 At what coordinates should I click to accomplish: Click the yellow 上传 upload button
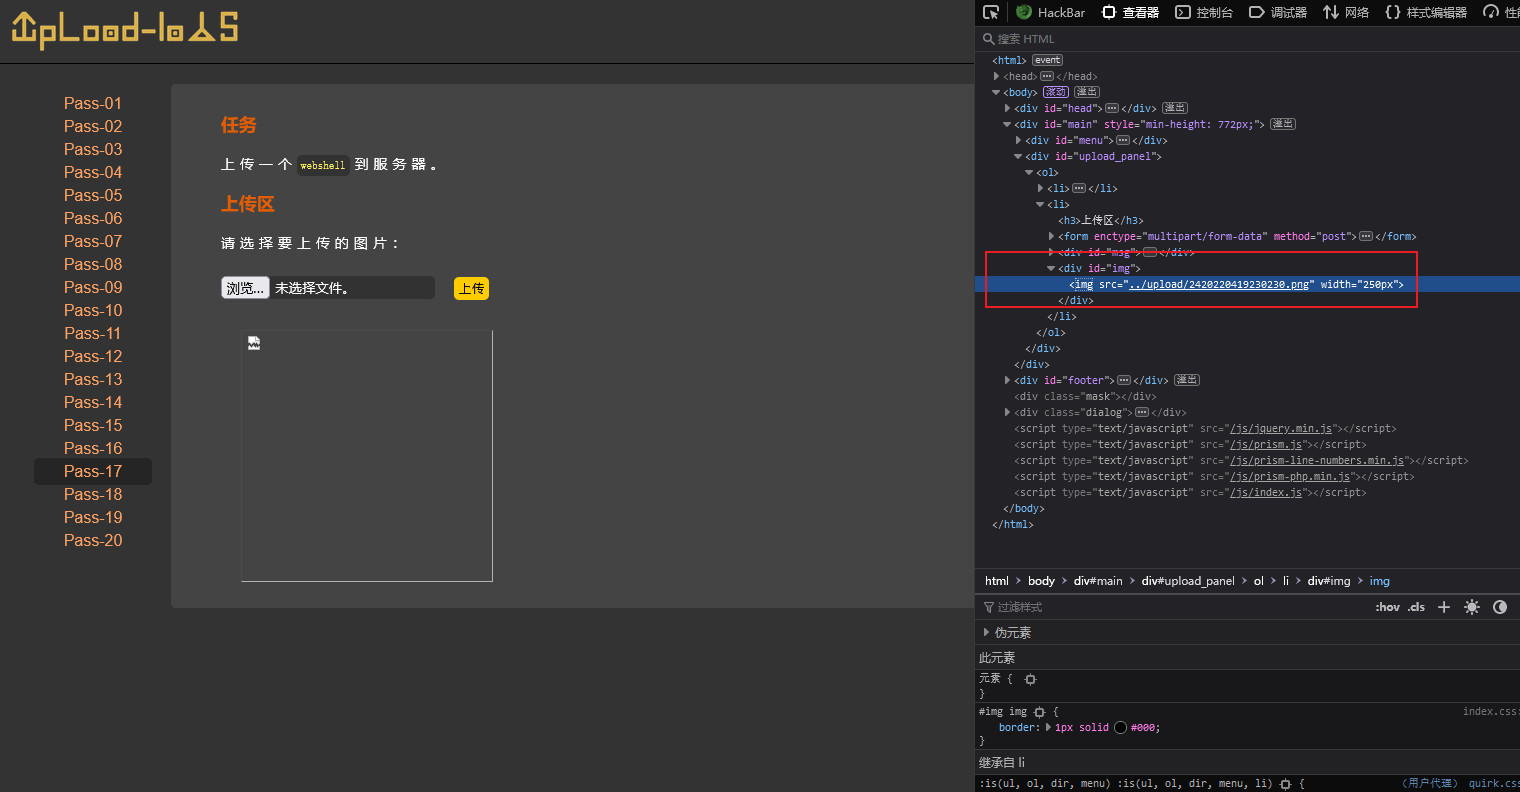(471, 288)
